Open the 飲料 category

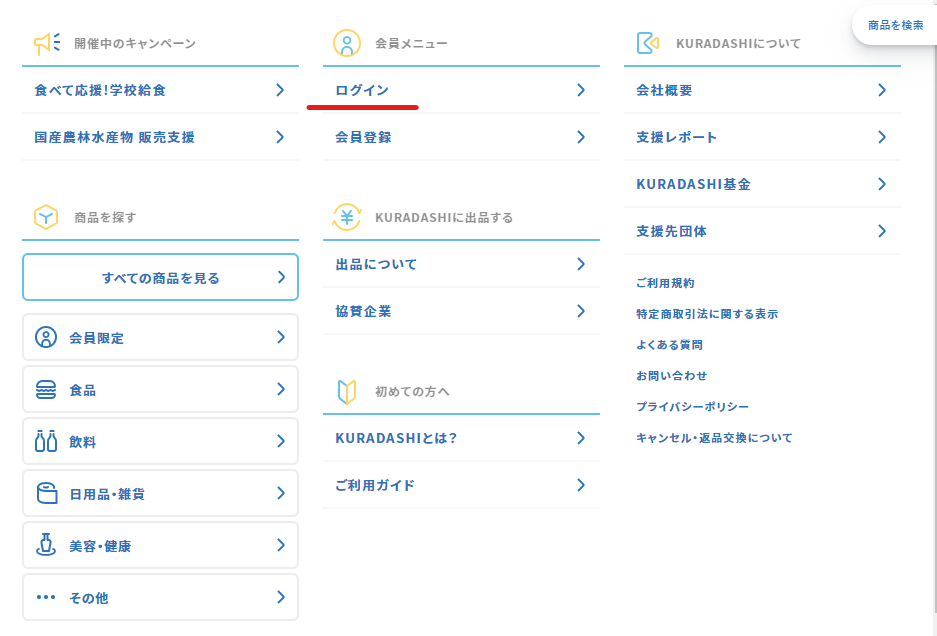tap(160, 441)
